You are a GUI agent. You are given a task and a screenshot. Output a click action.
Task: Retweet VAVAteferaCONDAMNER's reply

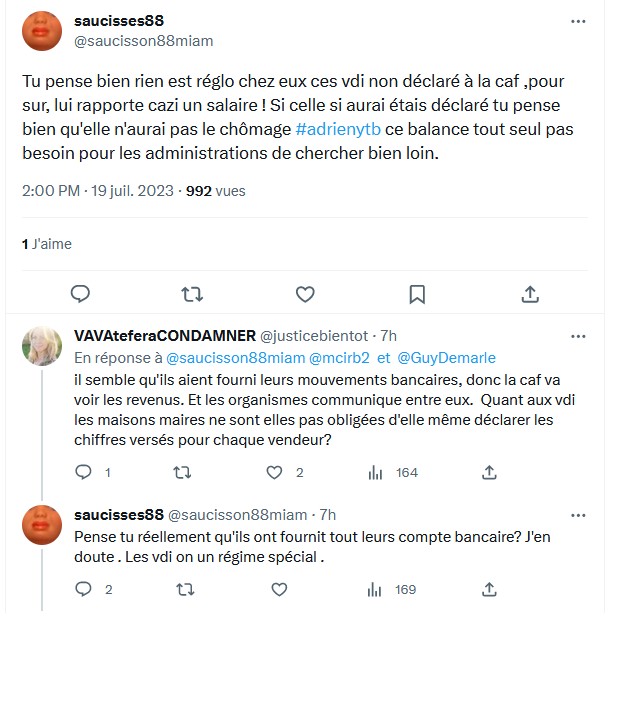(182, 472)
